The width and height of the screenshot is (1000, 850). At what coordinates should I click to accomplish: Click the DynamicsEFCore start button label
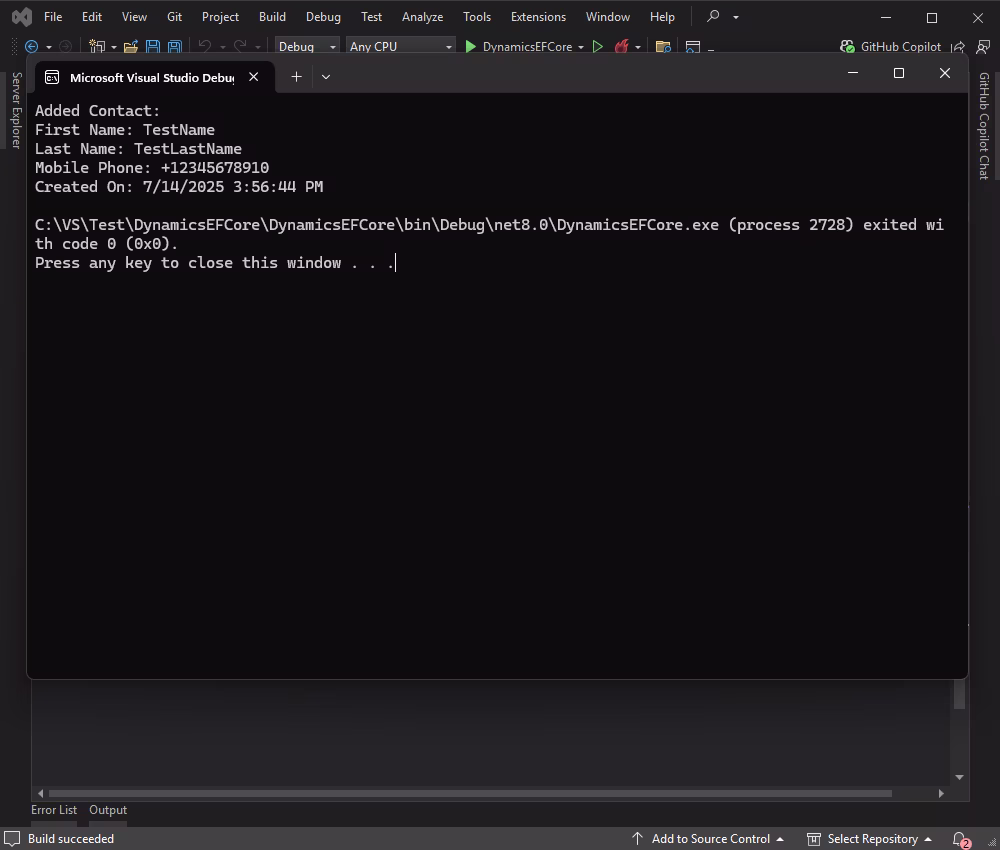tap(527, 47)
